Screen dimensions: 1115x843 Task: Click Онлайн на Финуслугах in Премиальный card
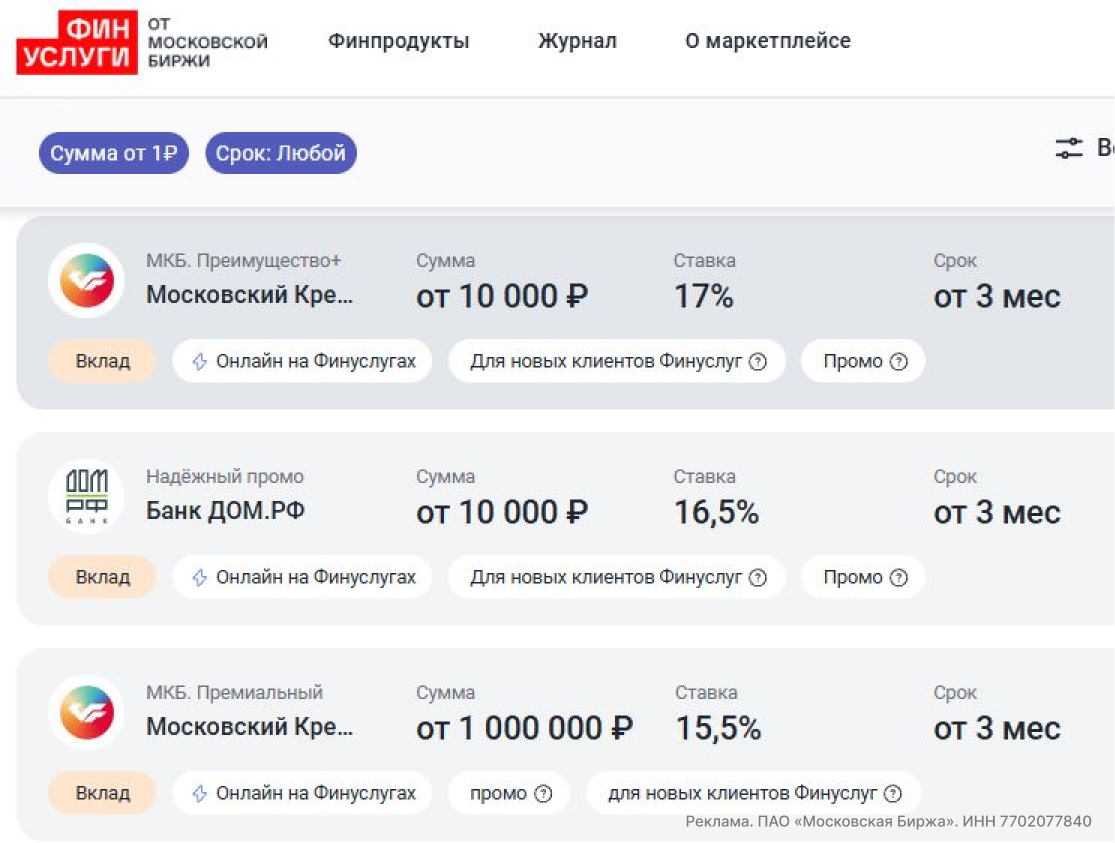pos(302,793)
